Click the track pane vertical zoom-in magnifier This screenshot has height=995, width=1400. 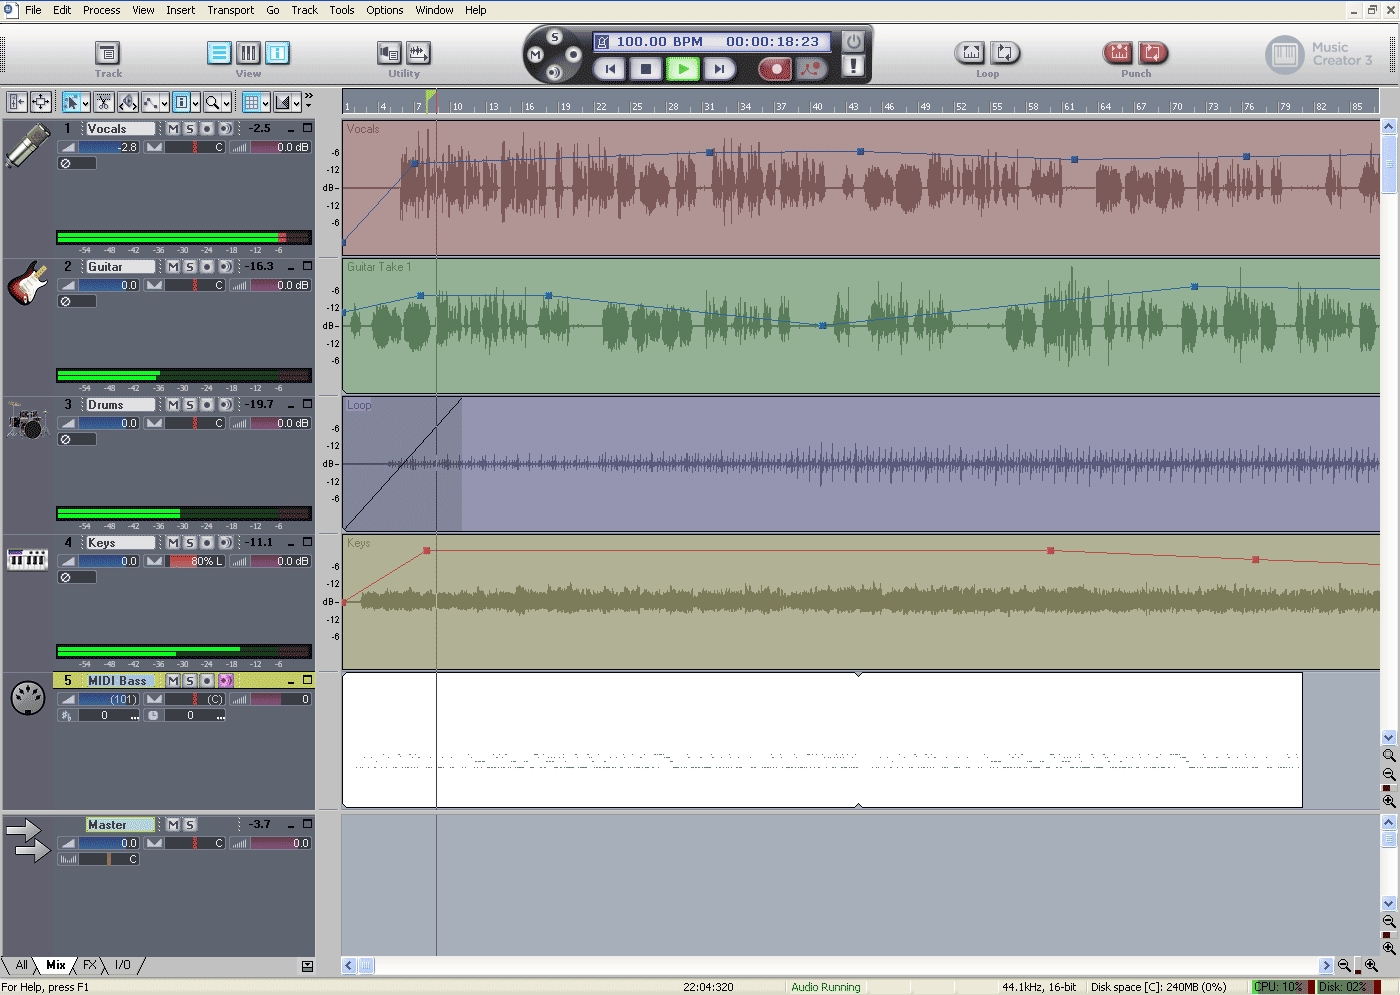[x=1389, y=802]
